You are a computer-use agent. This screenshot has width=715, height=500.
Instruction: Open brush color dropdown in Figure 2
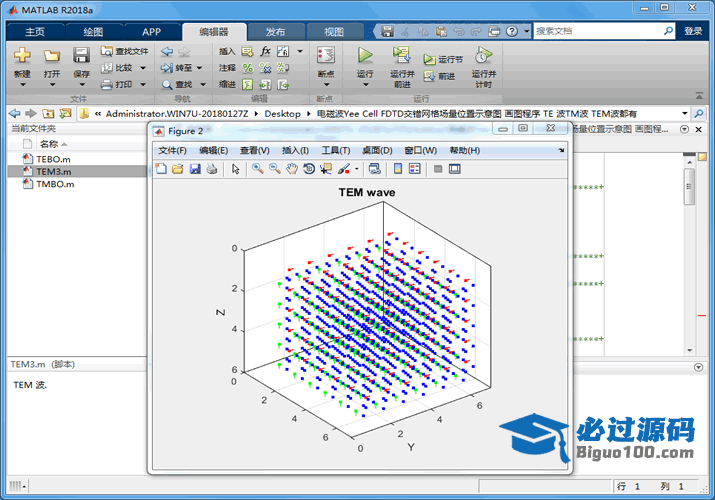pyautogui.click(x=357, y=169)
